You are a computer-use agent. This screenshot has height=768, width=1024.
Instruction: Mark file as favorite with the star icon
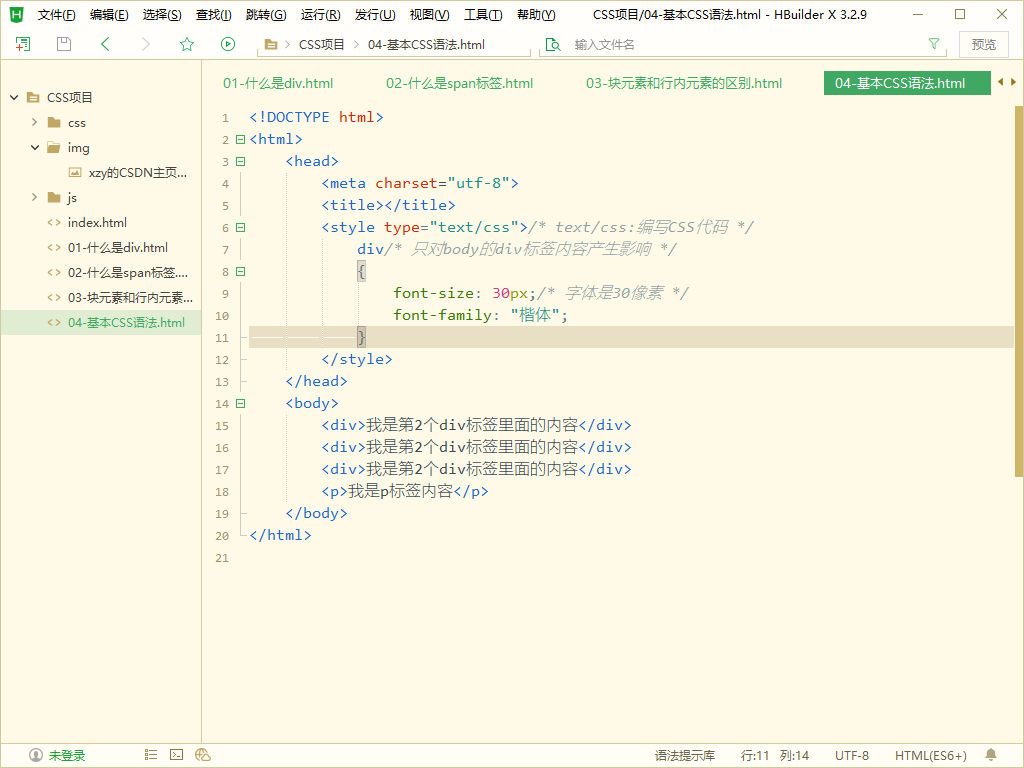tap(187, 44)
